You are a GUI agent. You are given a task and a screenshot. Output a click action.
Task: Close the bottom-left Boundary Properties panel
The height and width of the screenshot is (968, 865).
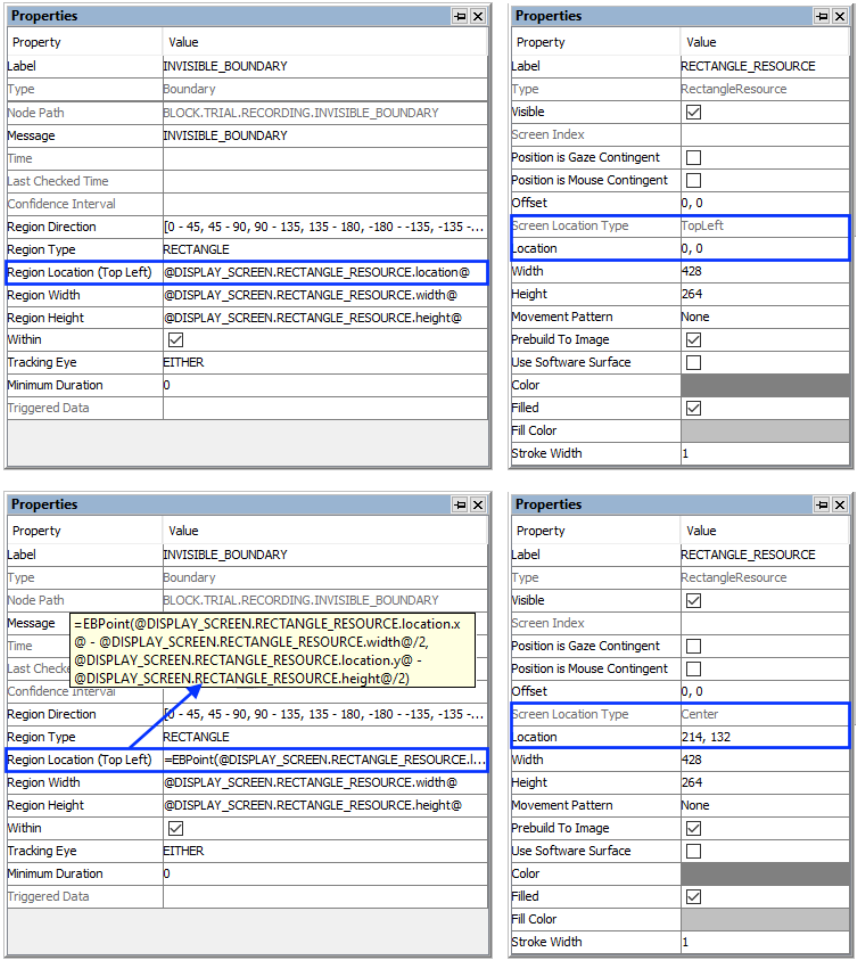pyautogui.click(x=478, y=504)
